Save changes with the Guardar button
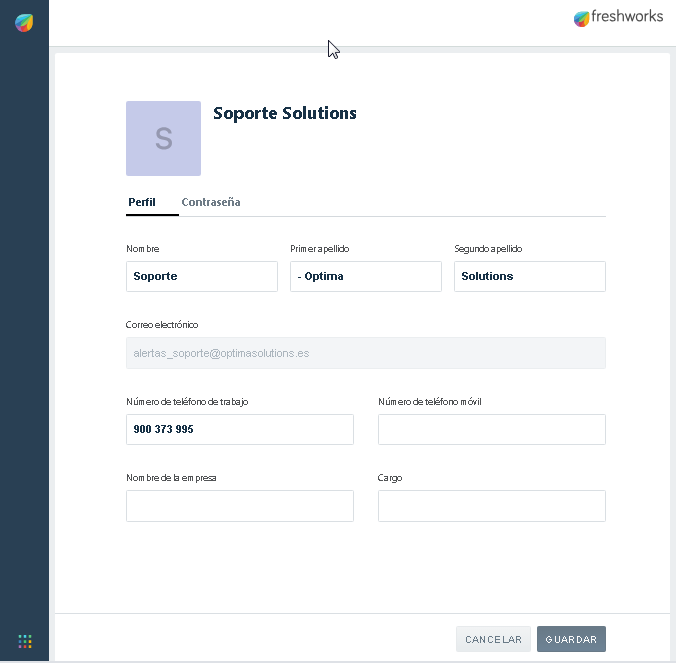This screenshot has width=676, height=663. [x=571, y=639]
